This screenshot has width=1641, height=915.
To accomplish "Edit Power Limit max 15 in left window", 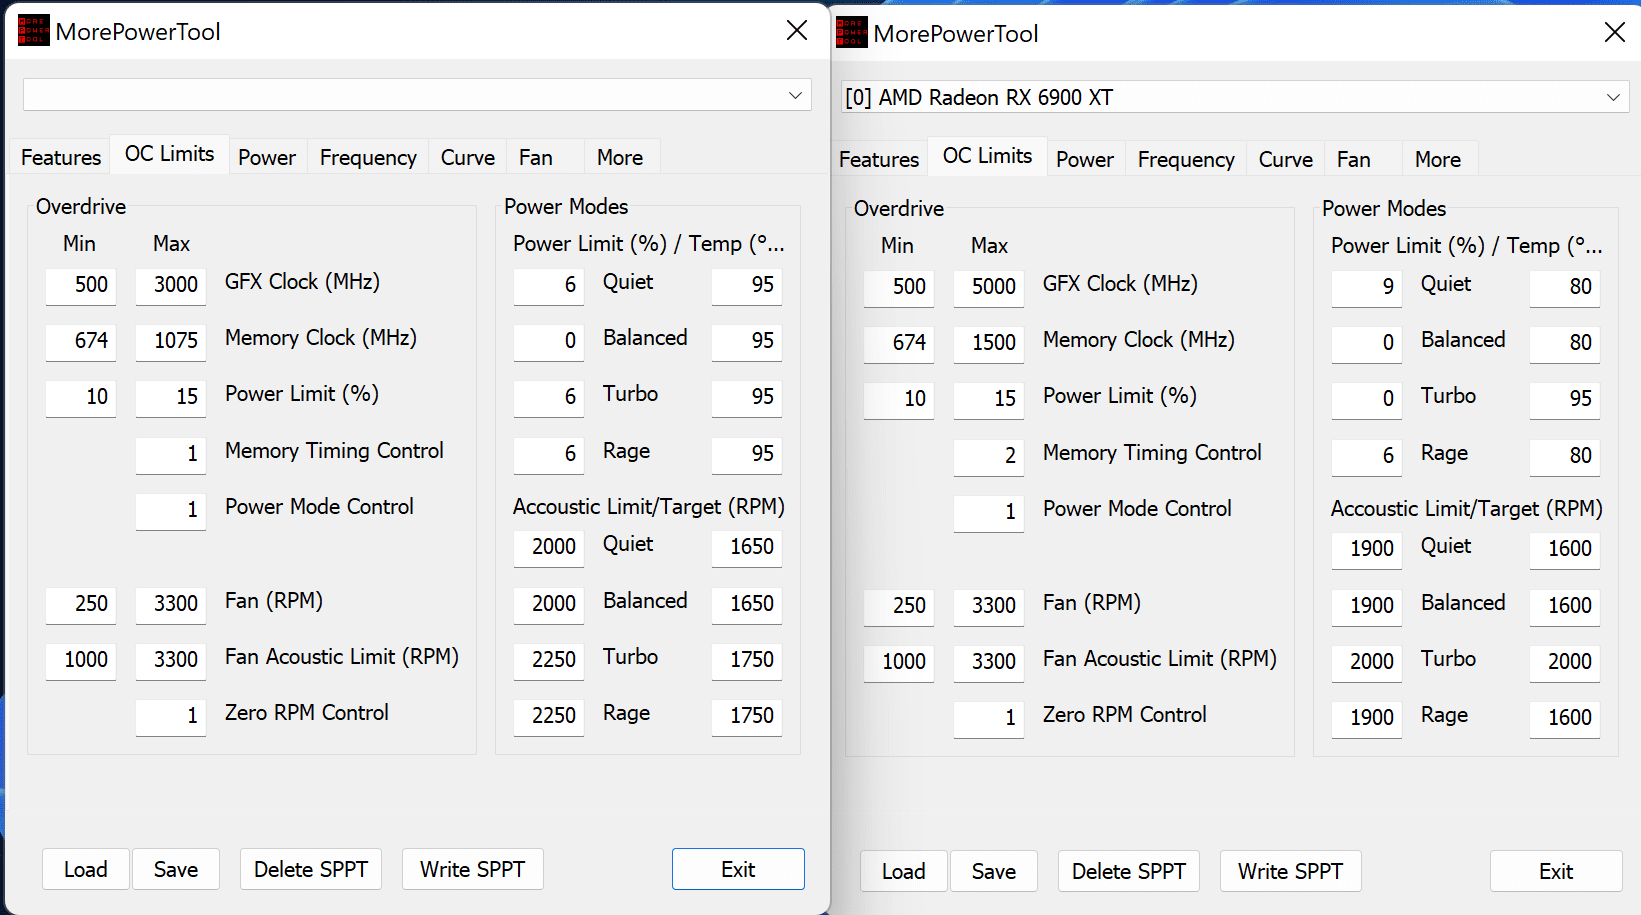I will (171, 397).
